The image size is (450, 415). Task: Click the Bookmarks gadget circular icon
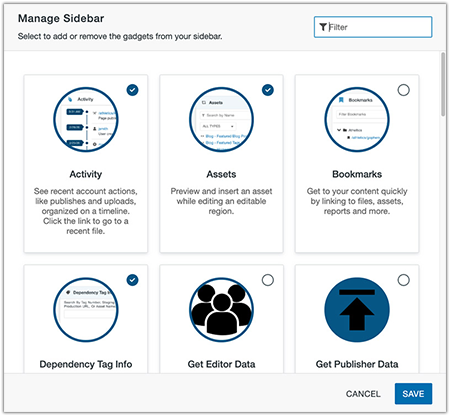tap(357, 119)
